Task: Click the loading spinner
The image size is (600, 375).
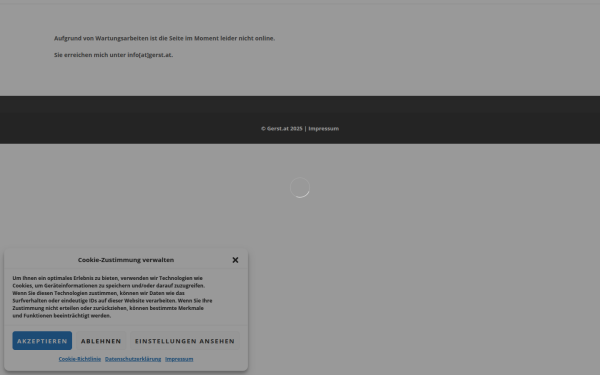Action: (x=300, y=188)
